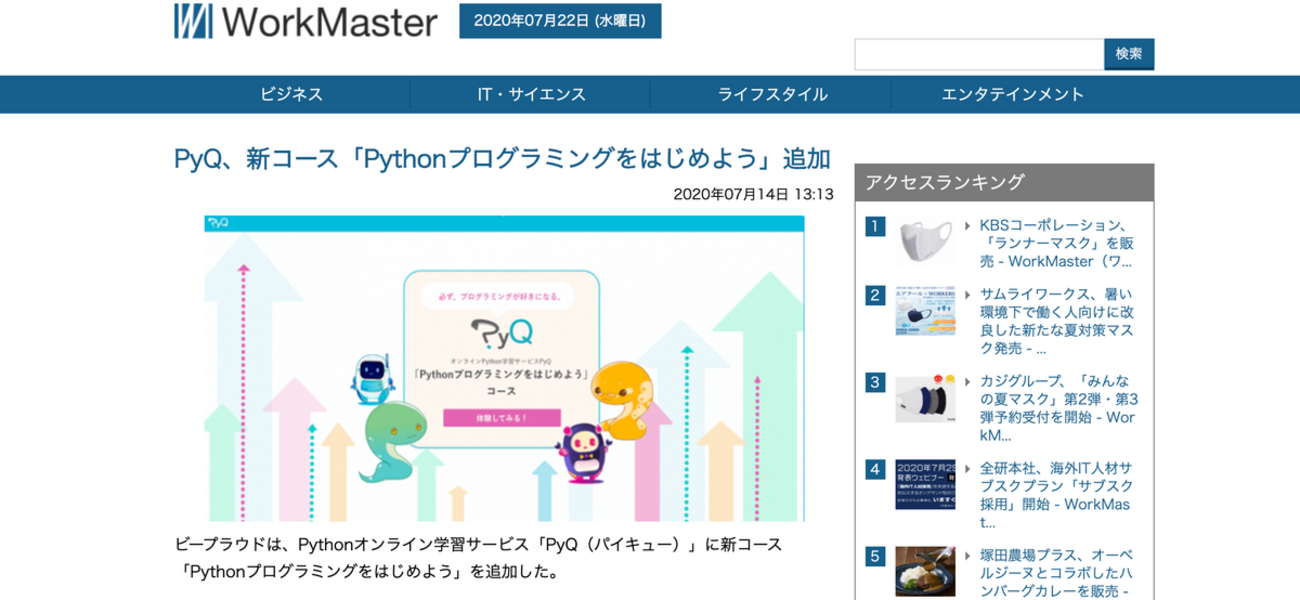Screen dimensions: 1300x600
Task: Open 全研本社 ranking article link
Action: point(1057,495)
